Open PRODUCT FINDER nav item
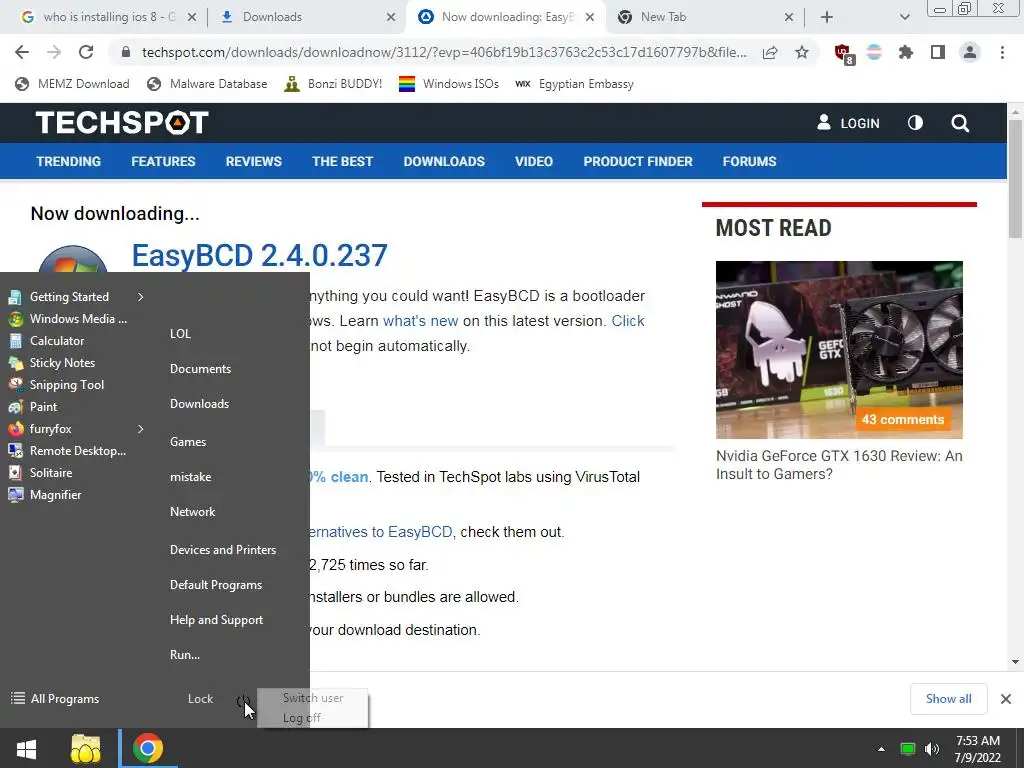This screenshot has height=768, width=1024. [637, 161]
